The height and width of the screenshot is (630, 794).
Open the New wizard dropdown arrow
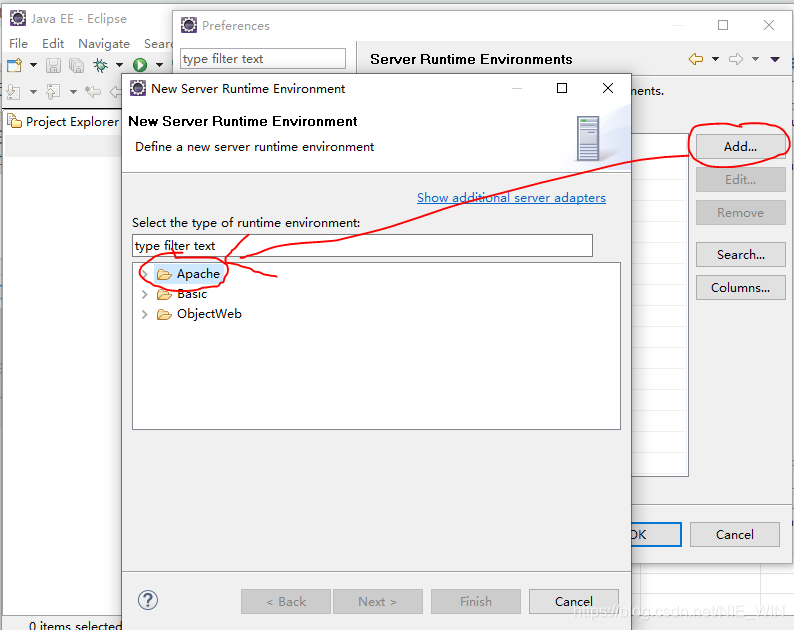tap(33, 65)
